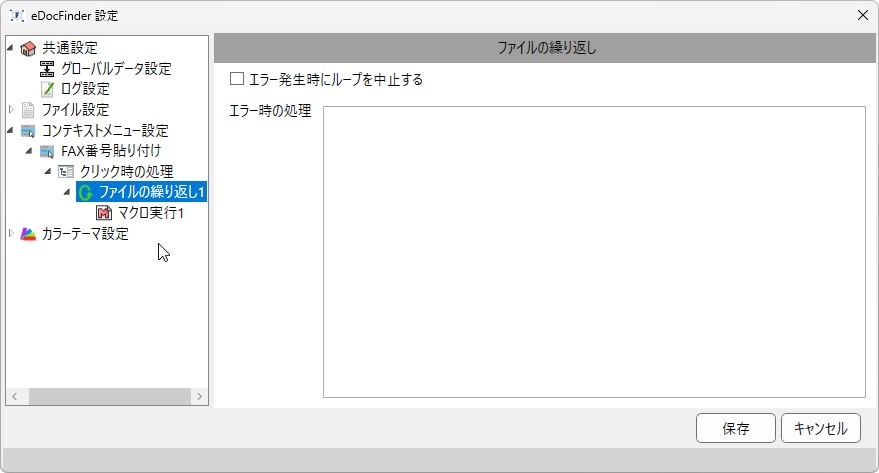Collapse the コンテキストメニュー設定 node
879x473 pixels.
pos(10,131)
